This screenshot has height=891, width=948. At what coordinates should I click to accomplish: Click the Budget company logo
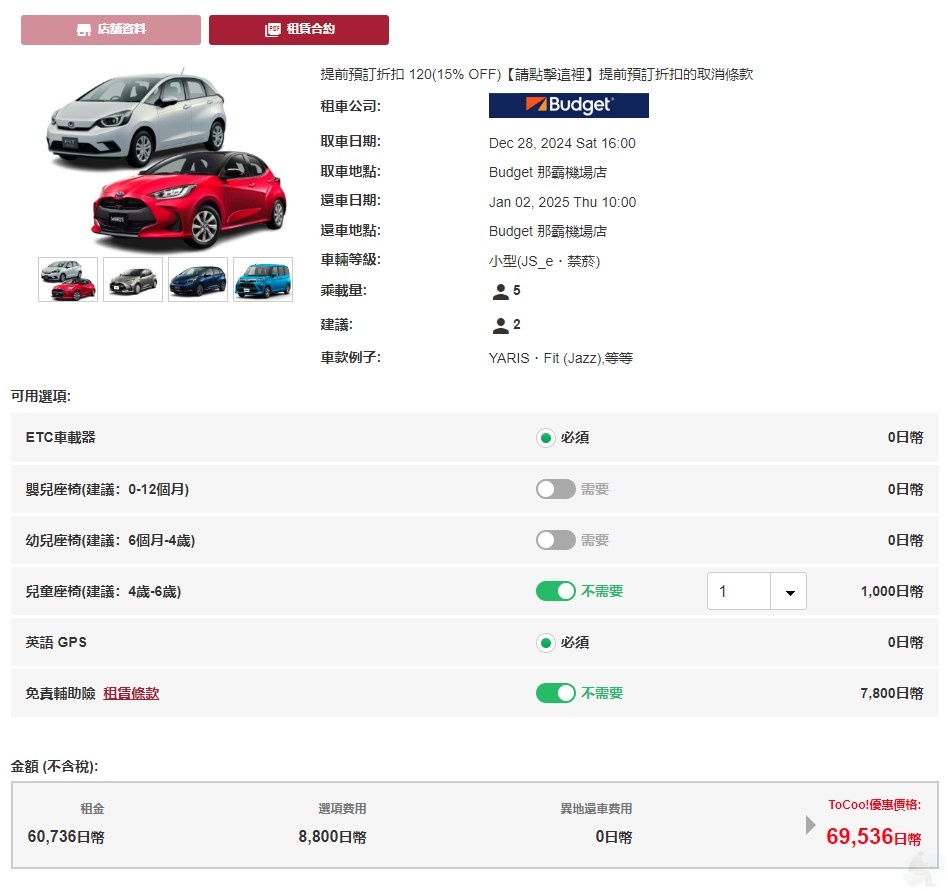[568, 105]
